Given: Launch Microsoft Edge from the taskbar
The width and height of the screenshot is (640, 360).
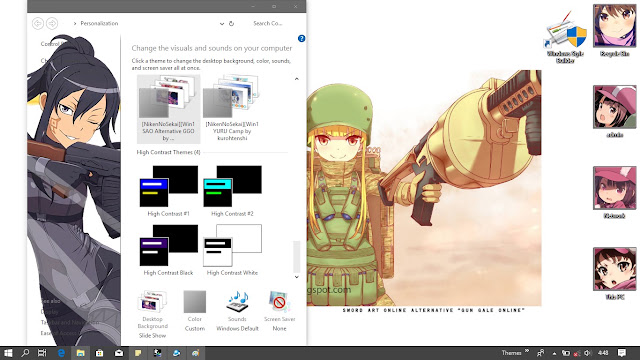Looking at the screenshot, I should (61, 353).
